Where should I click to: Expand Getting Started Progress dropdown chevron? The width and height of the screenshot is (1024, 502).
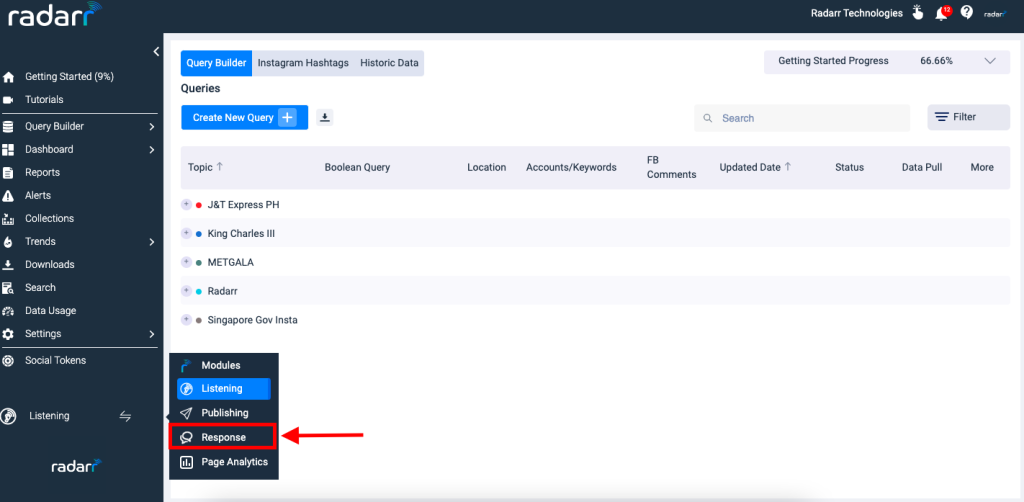coord(990,61)
